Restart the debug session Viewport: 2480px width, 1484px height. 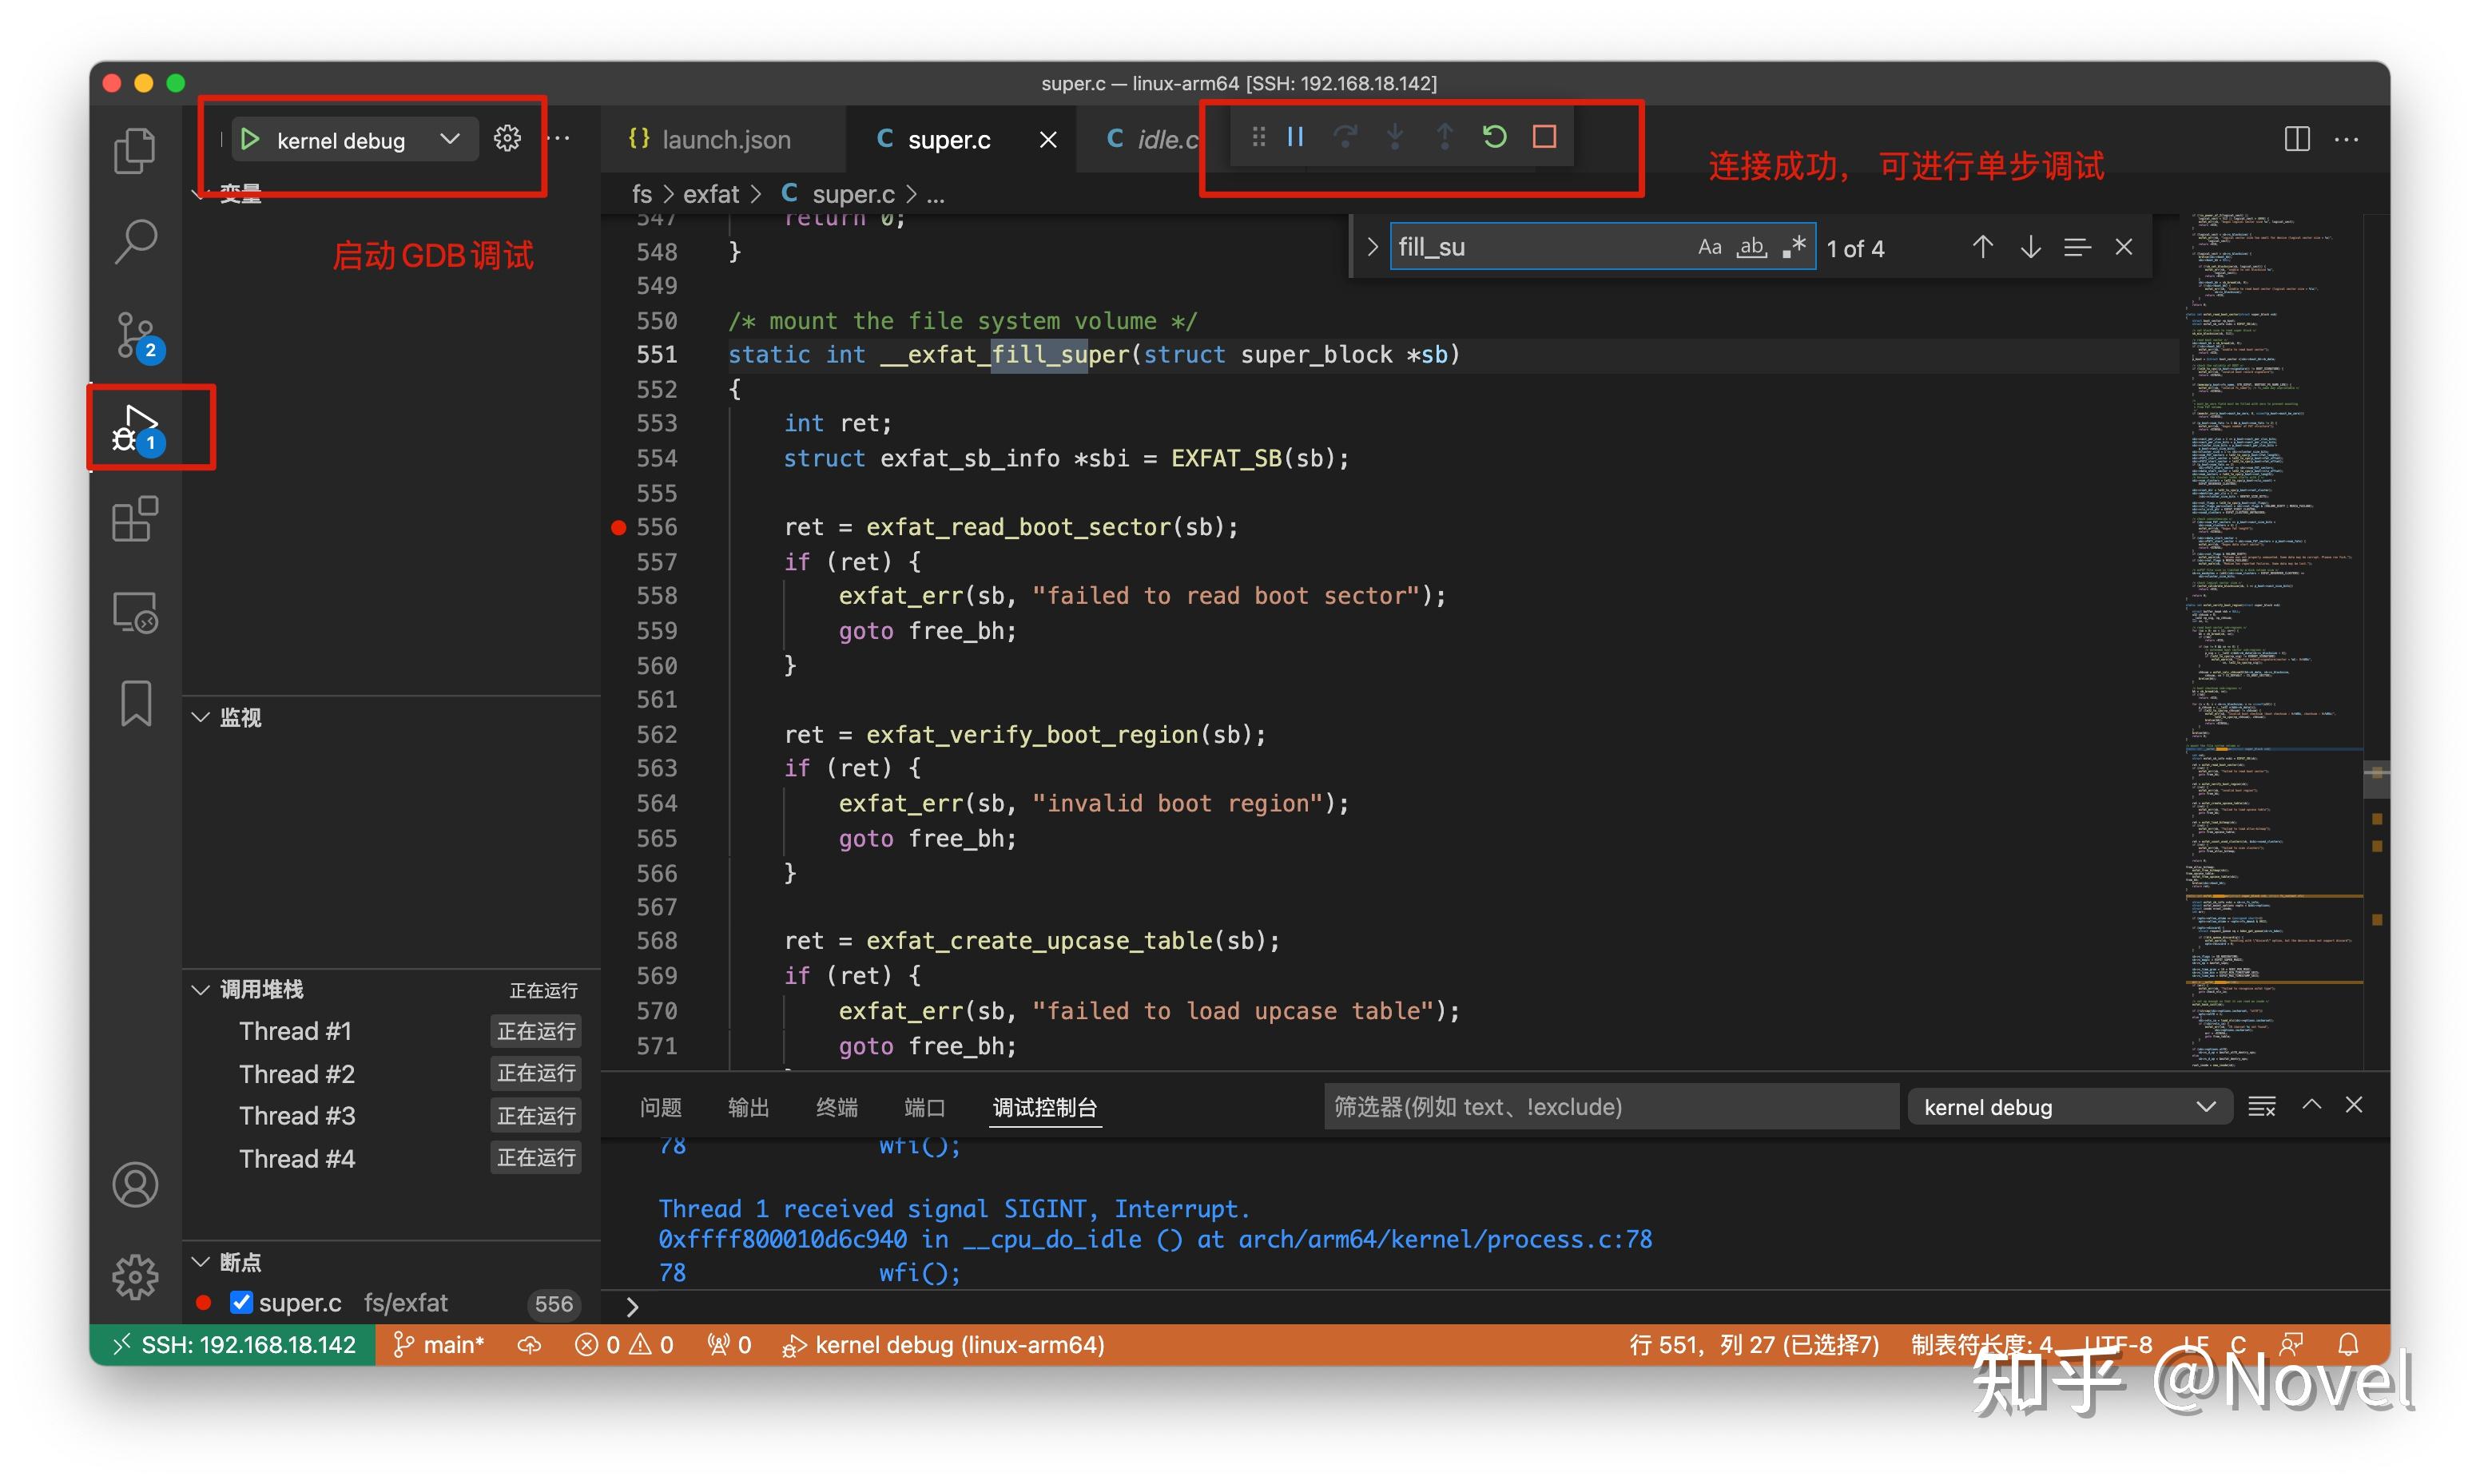tap(1494, 136)
